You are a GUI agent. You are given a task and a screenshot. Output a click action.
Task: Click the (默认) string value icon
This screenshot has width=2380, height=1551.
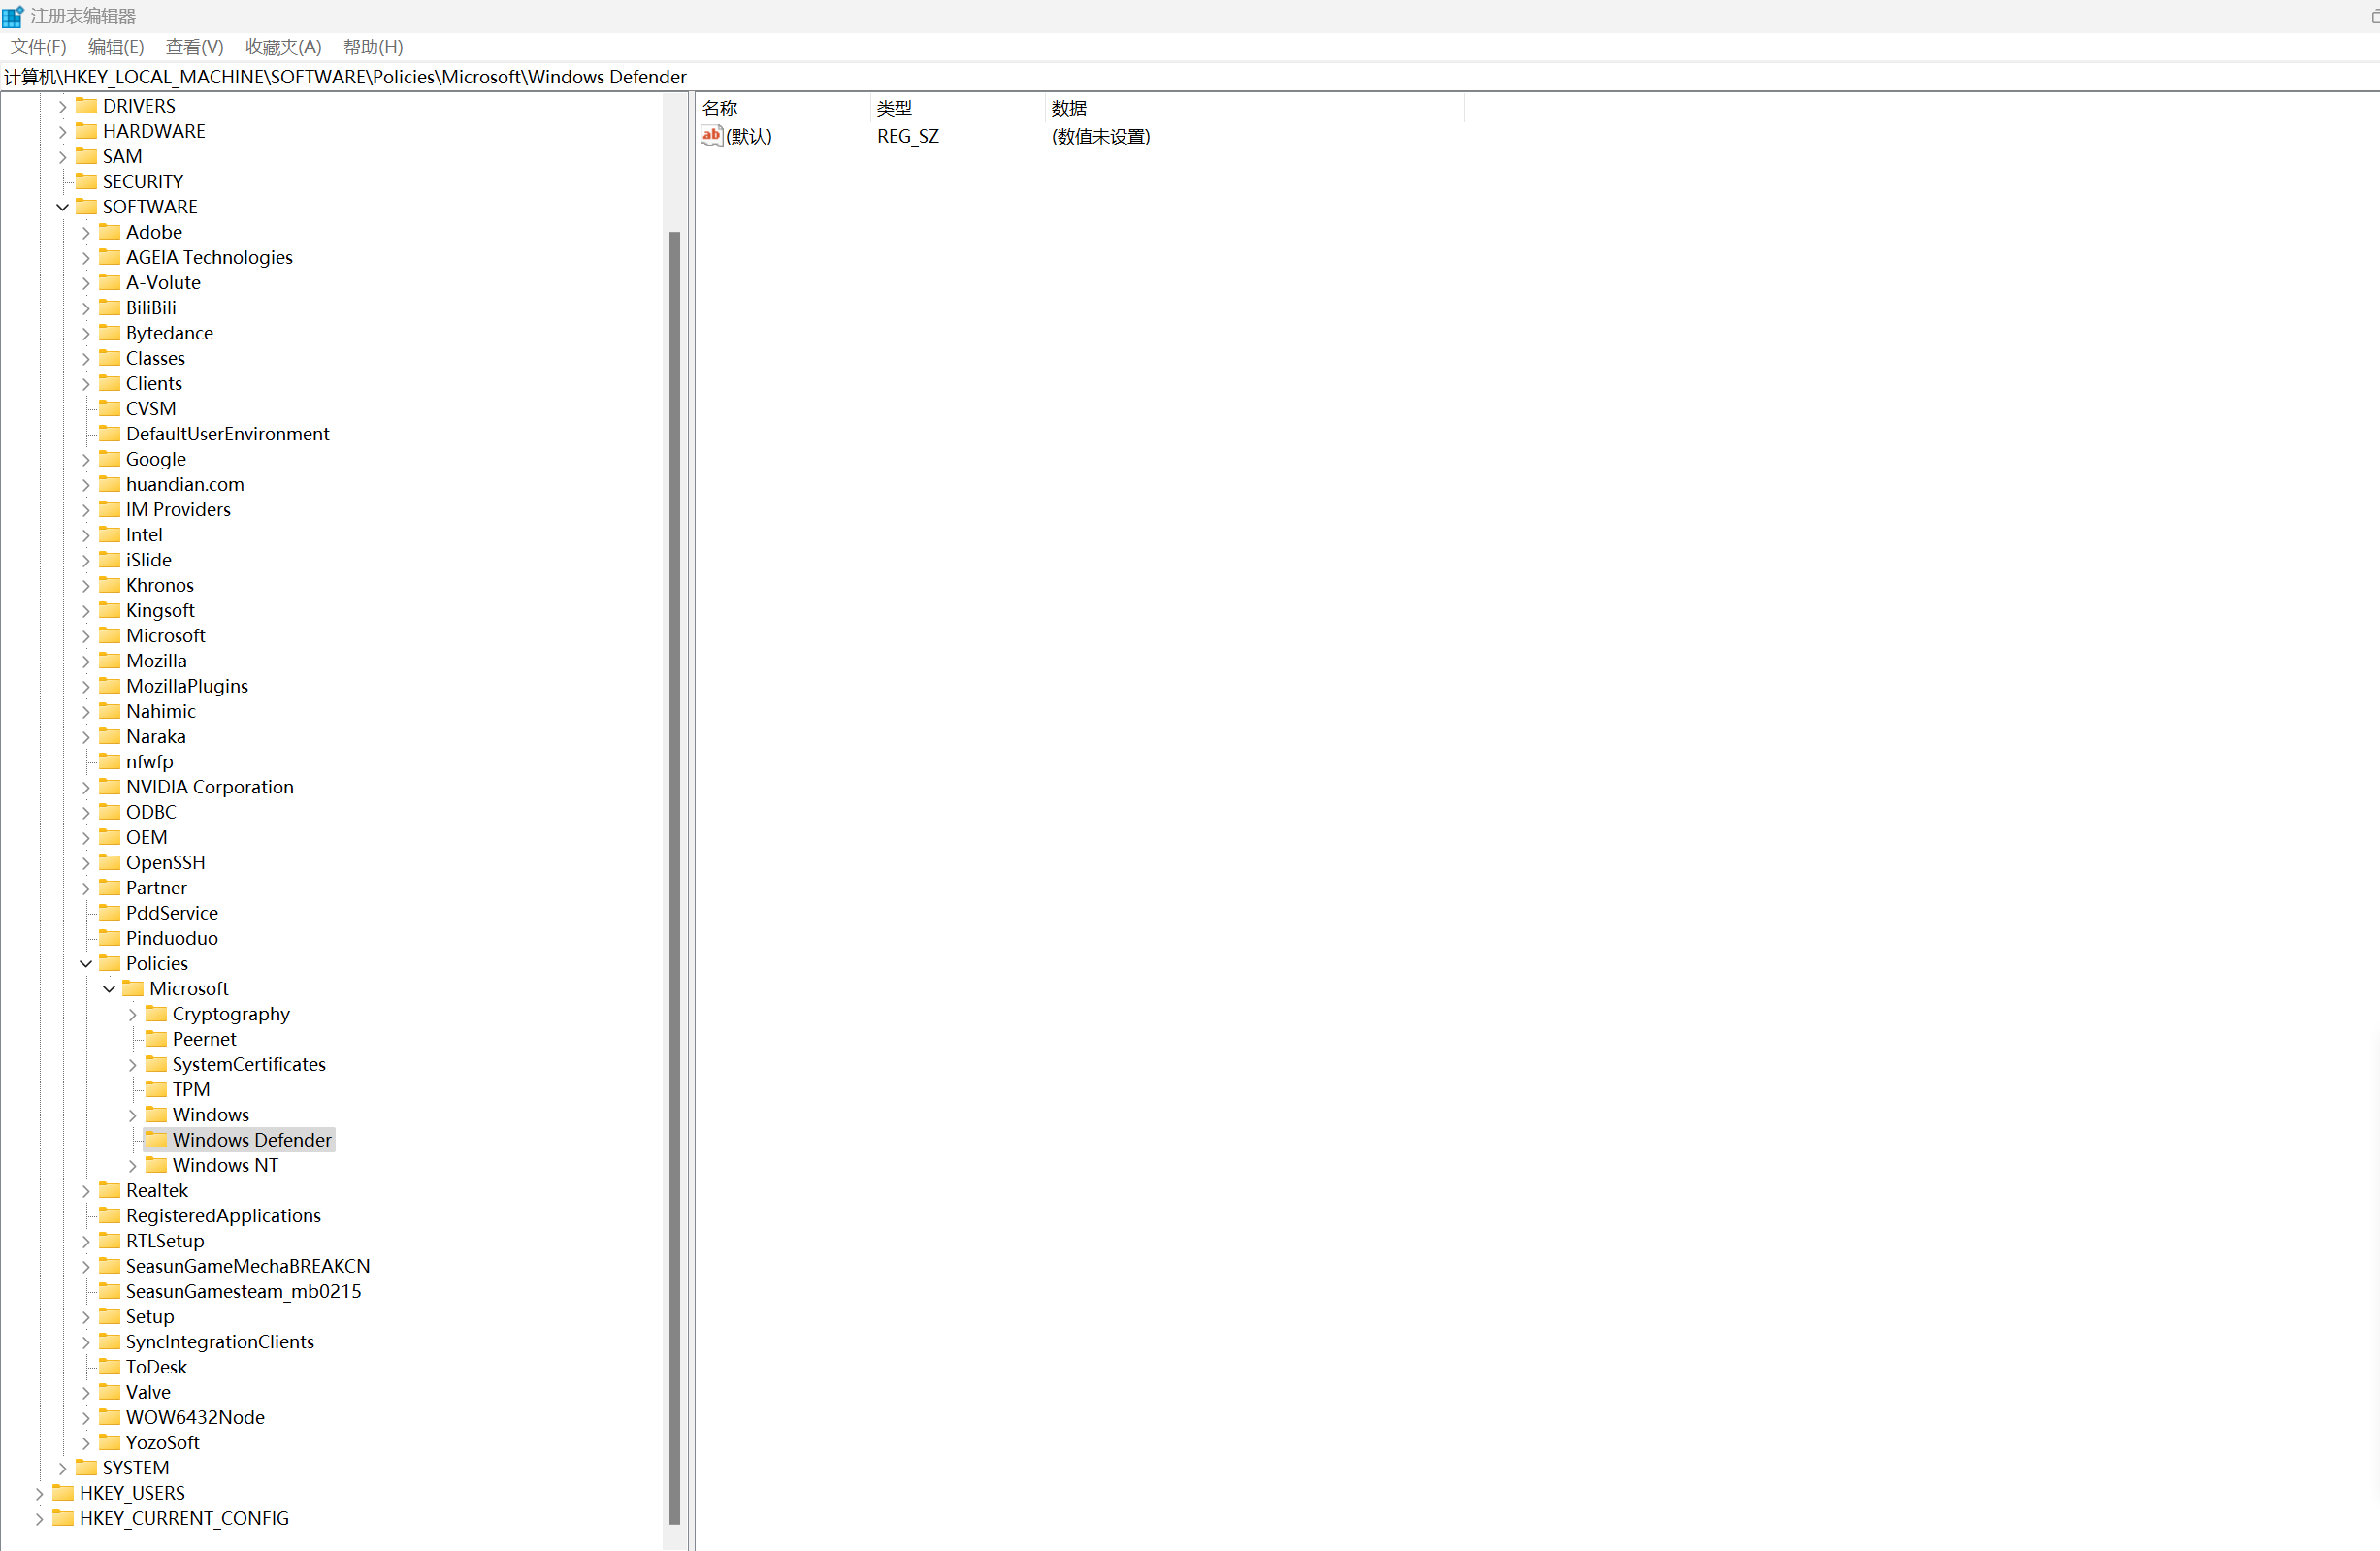tap(711, 136)
